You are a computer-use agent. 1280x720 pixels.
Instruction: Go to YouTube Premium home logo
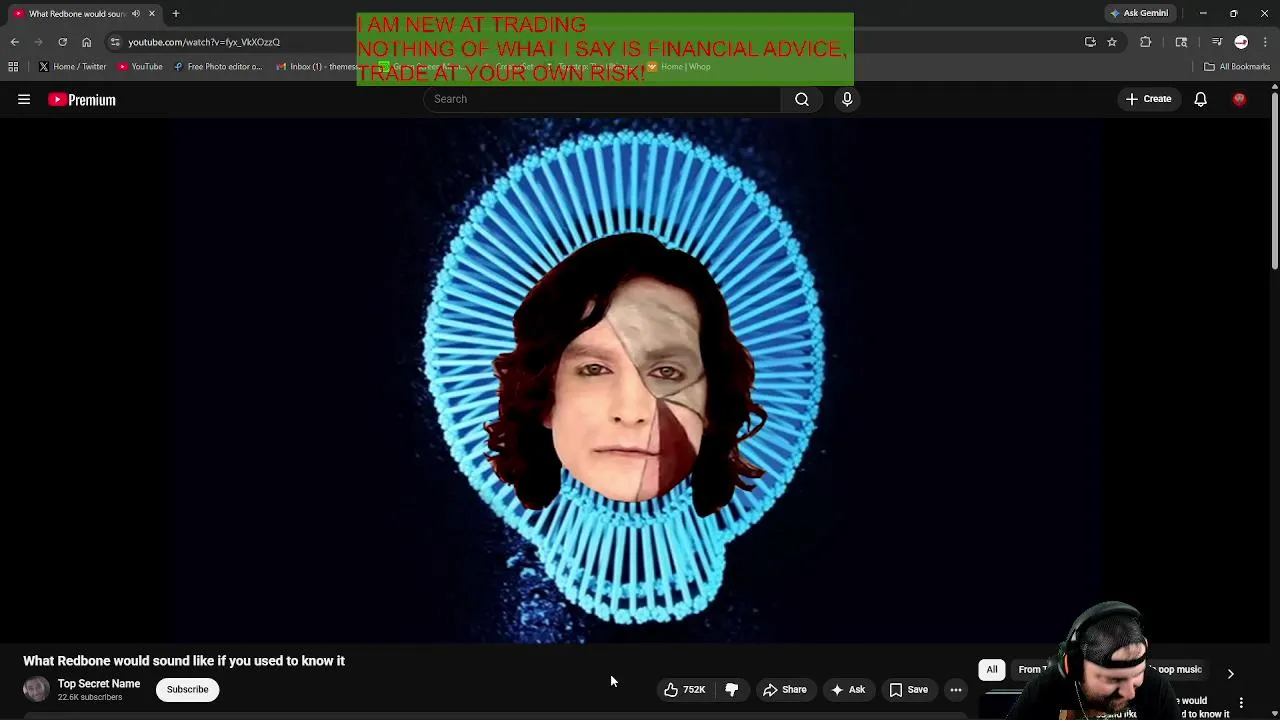pyautogui.click(x=82, y=100)
